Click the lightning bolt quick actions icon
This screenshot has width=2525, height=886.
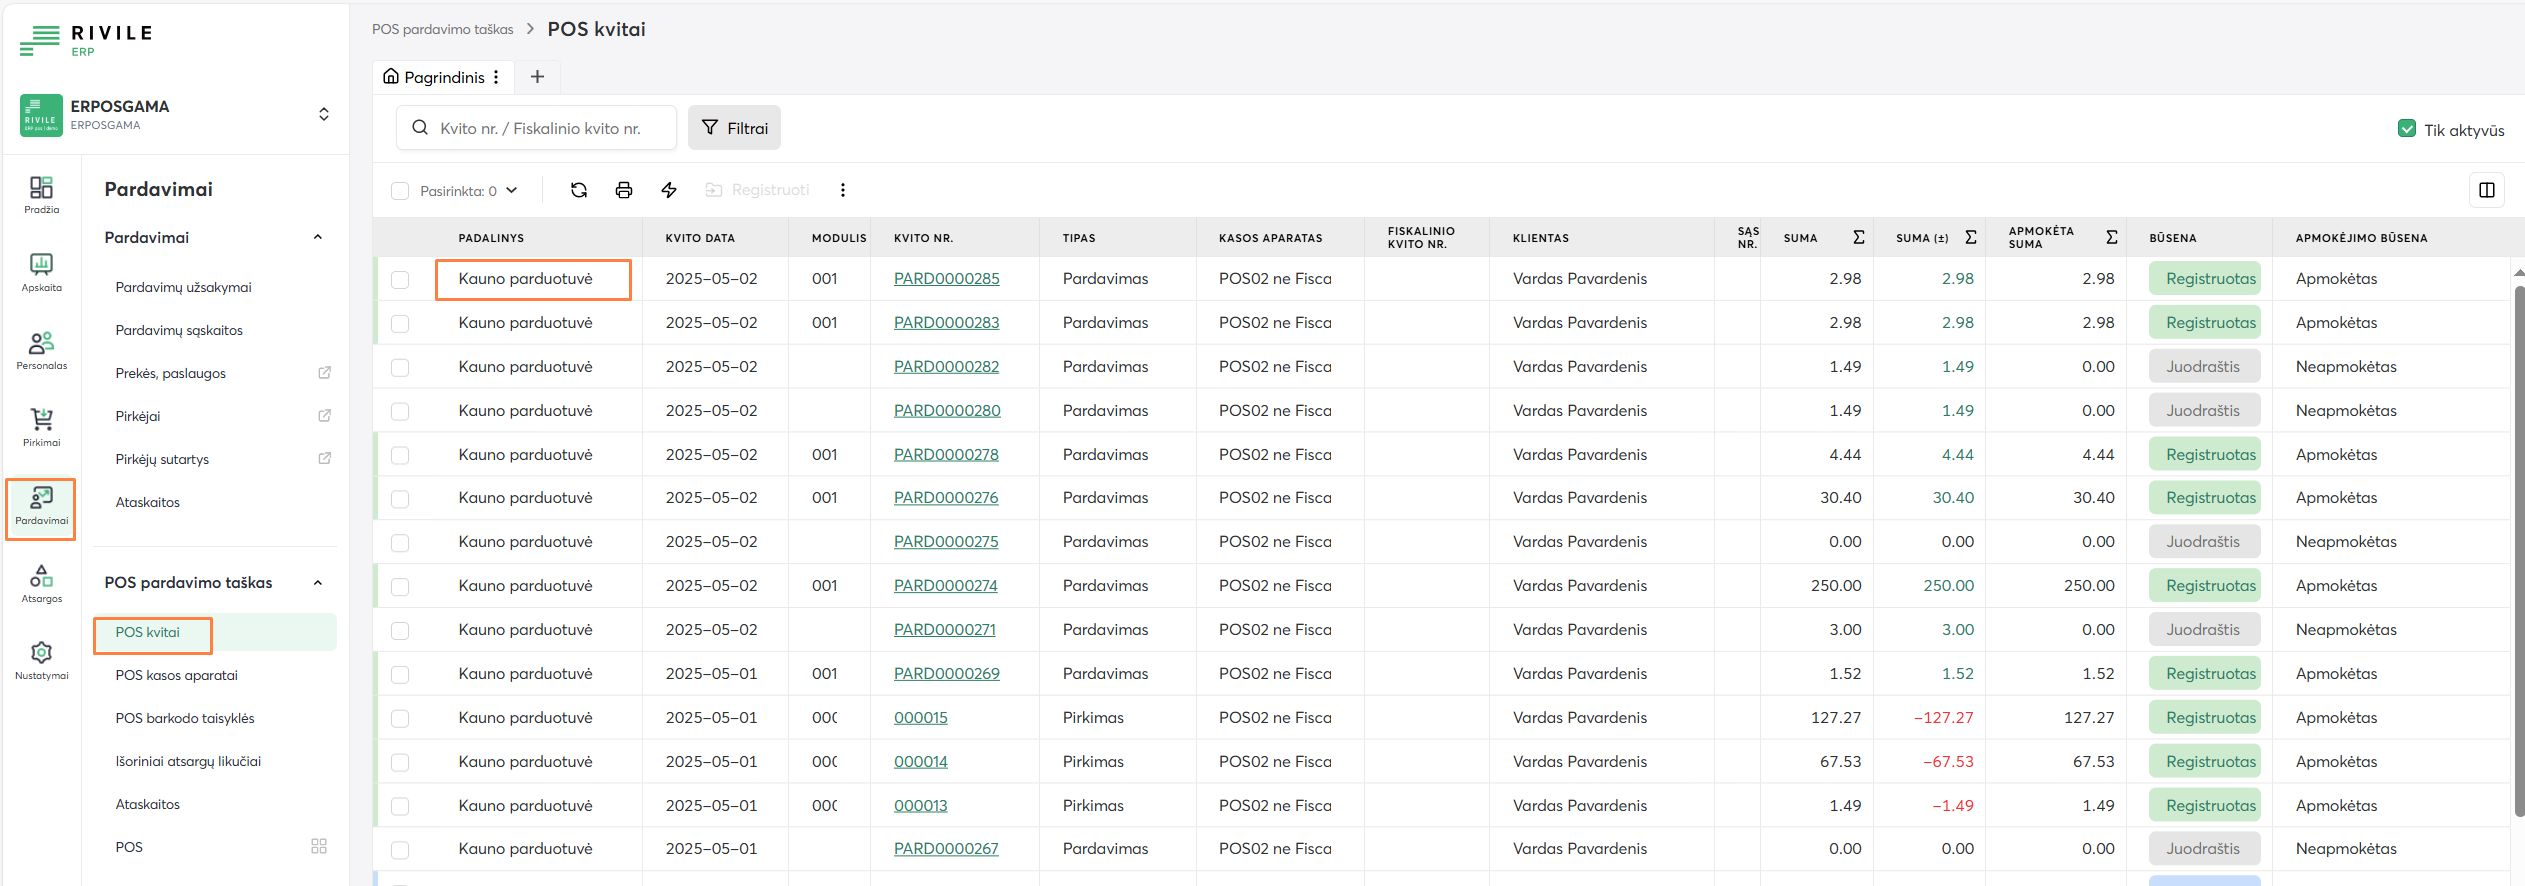click(669, 190)
